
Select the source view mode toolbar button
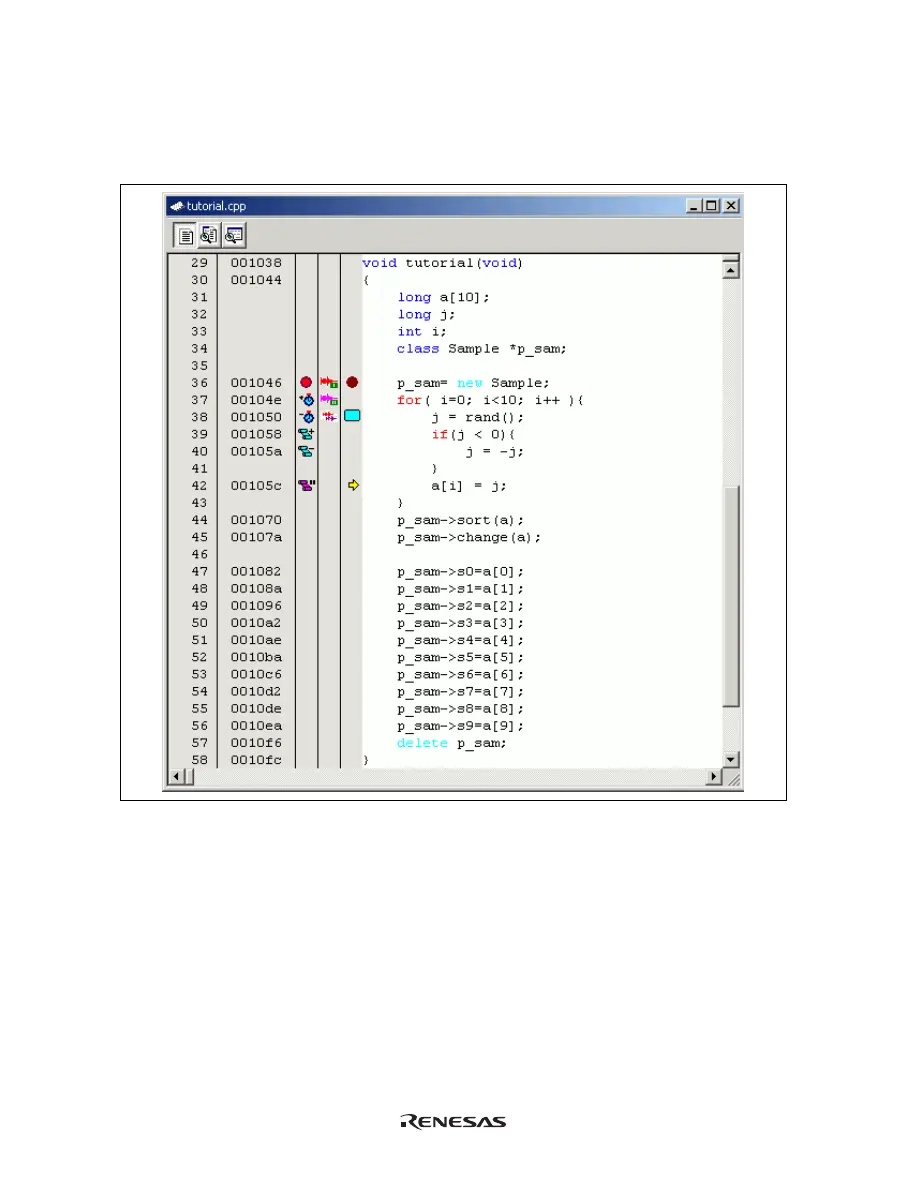click(x=185, y=236)
